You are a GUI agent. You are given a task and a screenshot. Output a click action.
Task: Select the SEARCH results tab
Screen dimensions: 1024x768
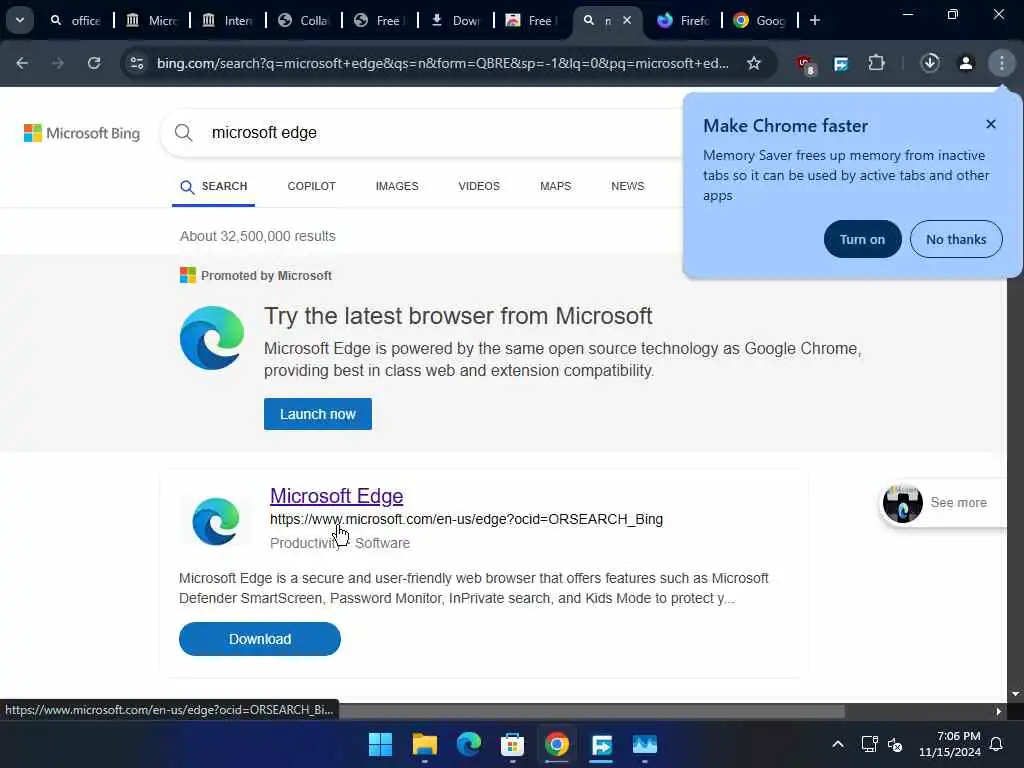pos(214,187)
